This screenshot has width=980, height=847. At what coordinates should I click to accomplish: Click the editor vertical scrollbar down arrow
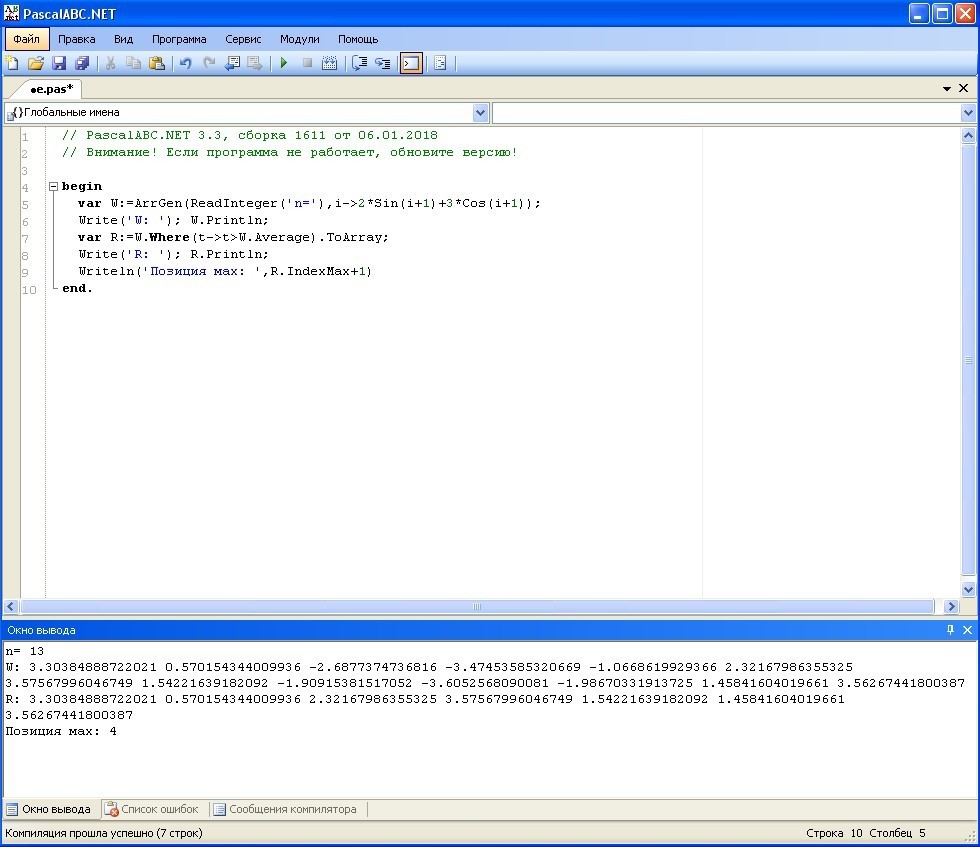point(968,589)
